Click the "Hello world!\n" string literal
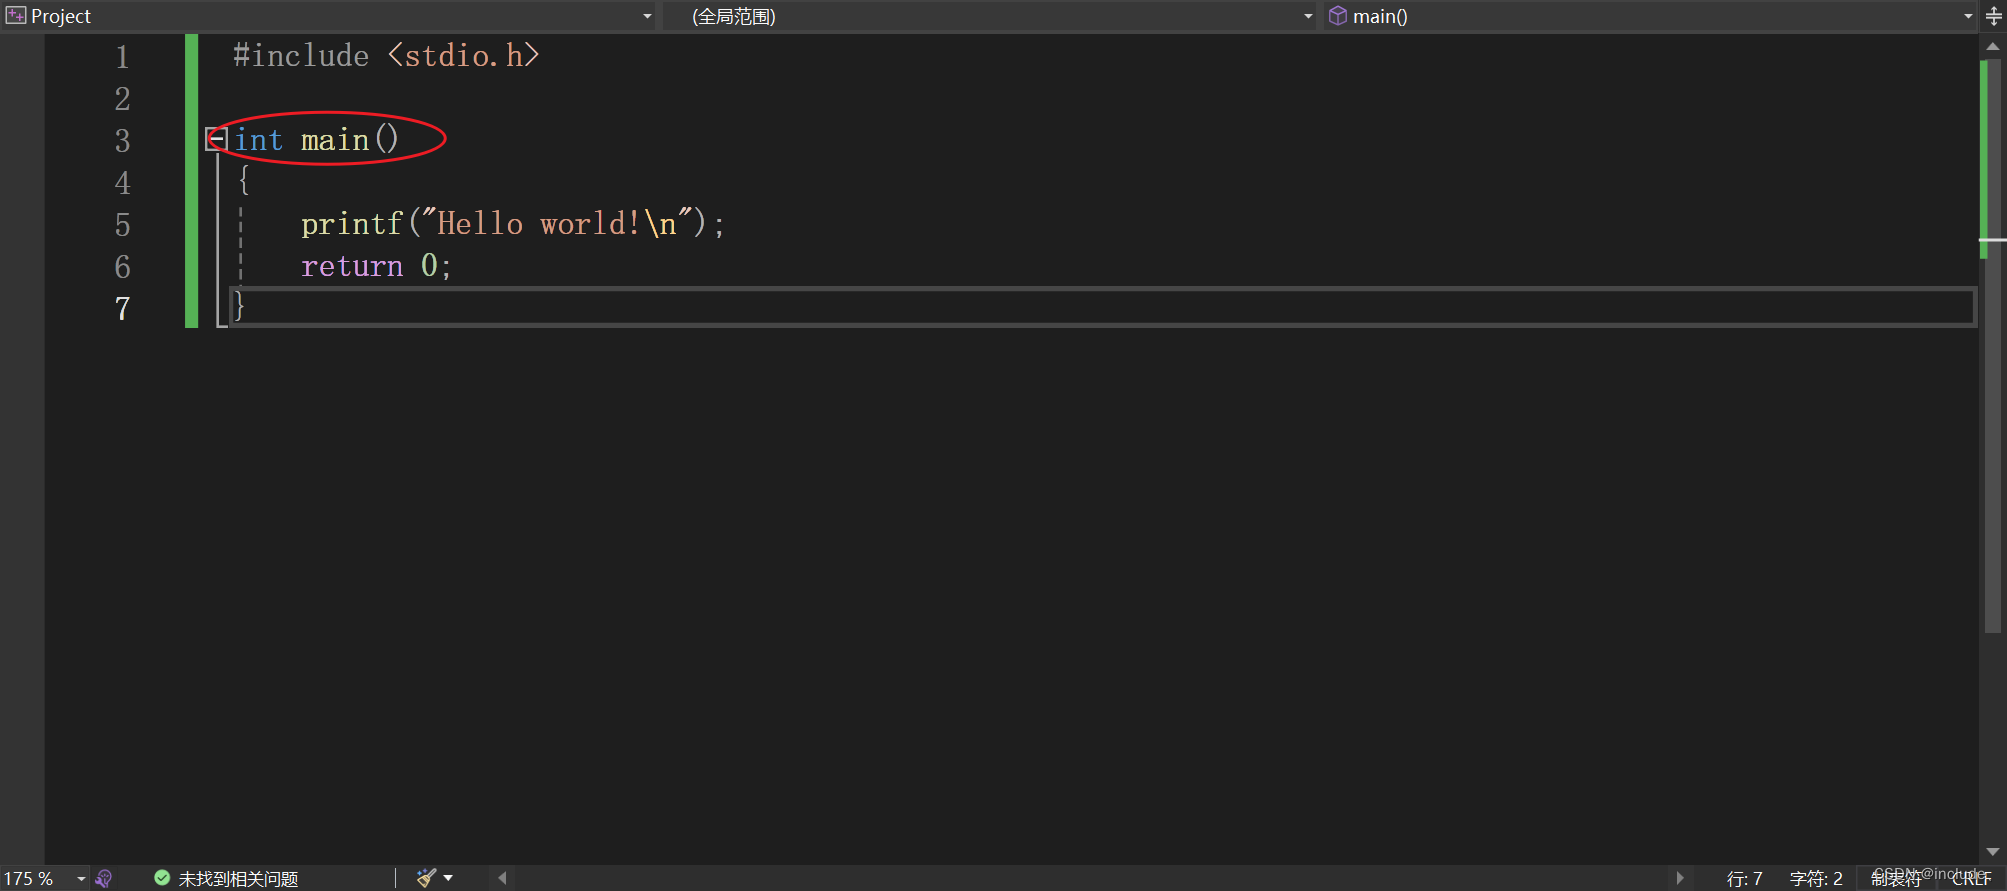Viewport: 2007px width, 891px height. pyautogui.click(x=558, y=223)
